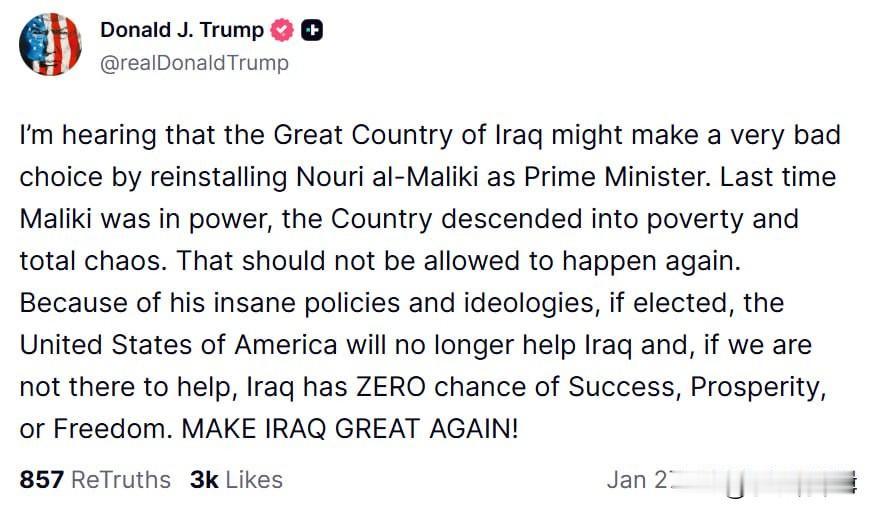872x512 pixels.
Task: Open the Donald J. Trump display name
Action: coord(182,30)
